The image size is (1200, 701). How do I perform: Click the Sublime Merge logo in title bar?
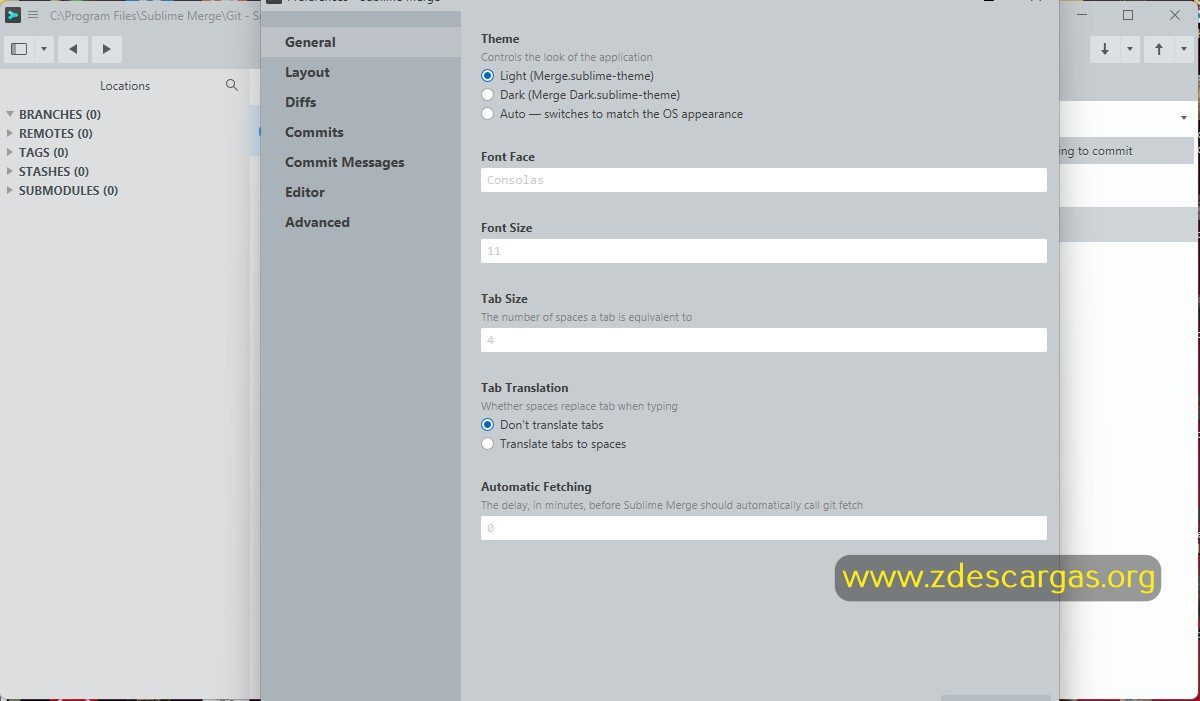(14, 15)
